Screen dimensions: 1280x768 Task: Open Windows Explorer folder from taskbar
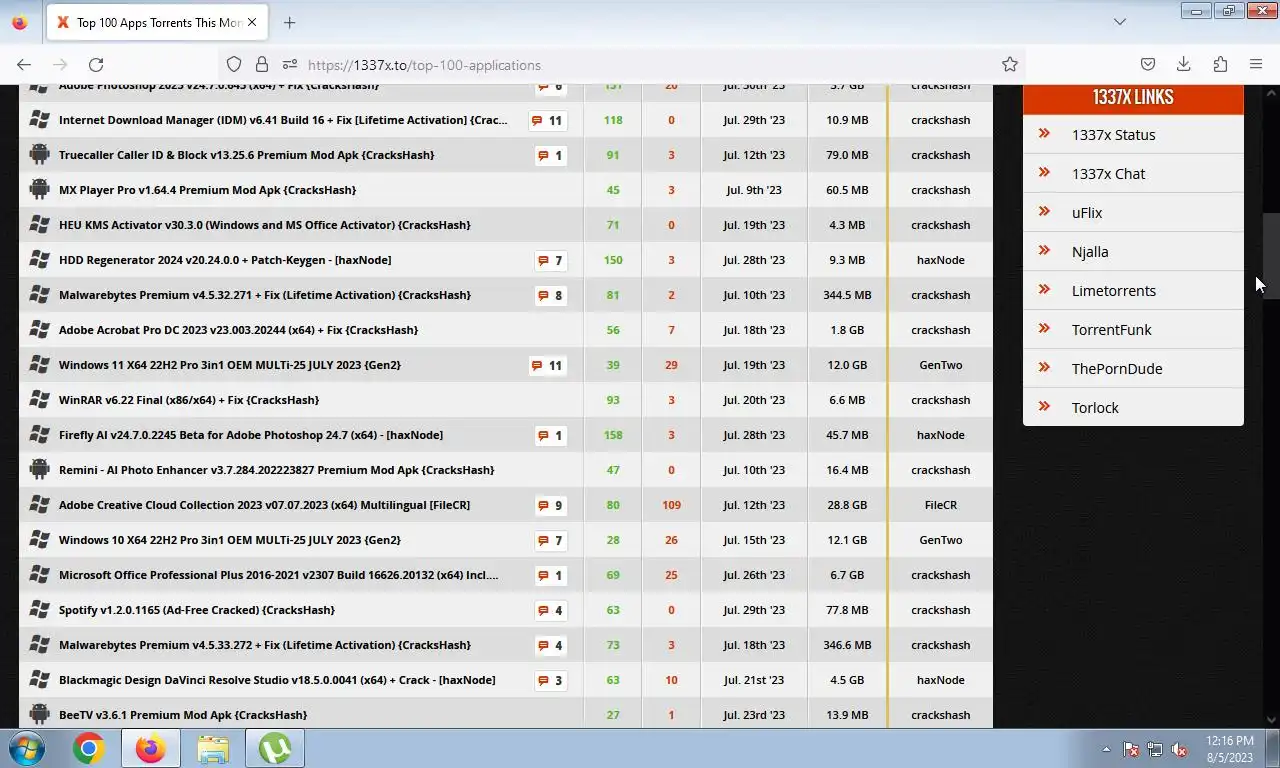(212, 748)
